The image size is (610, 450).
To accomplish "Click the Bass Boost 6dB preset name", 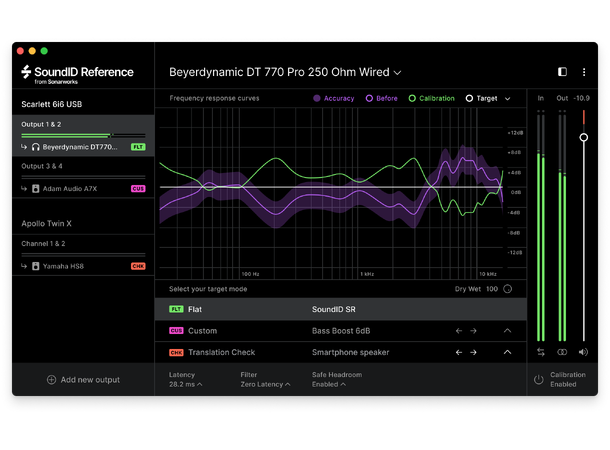I will pyautogui.click(x=341, y=331).
